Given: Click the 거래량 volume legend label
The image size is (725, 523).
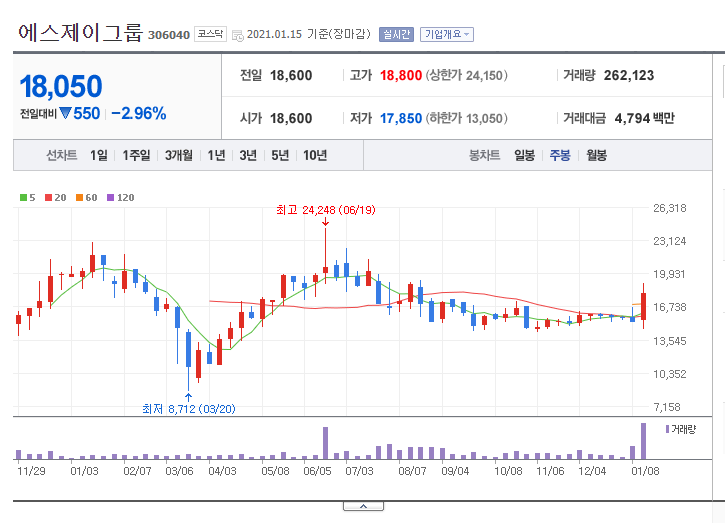Looking at the screenshot, I should point(681,430).
